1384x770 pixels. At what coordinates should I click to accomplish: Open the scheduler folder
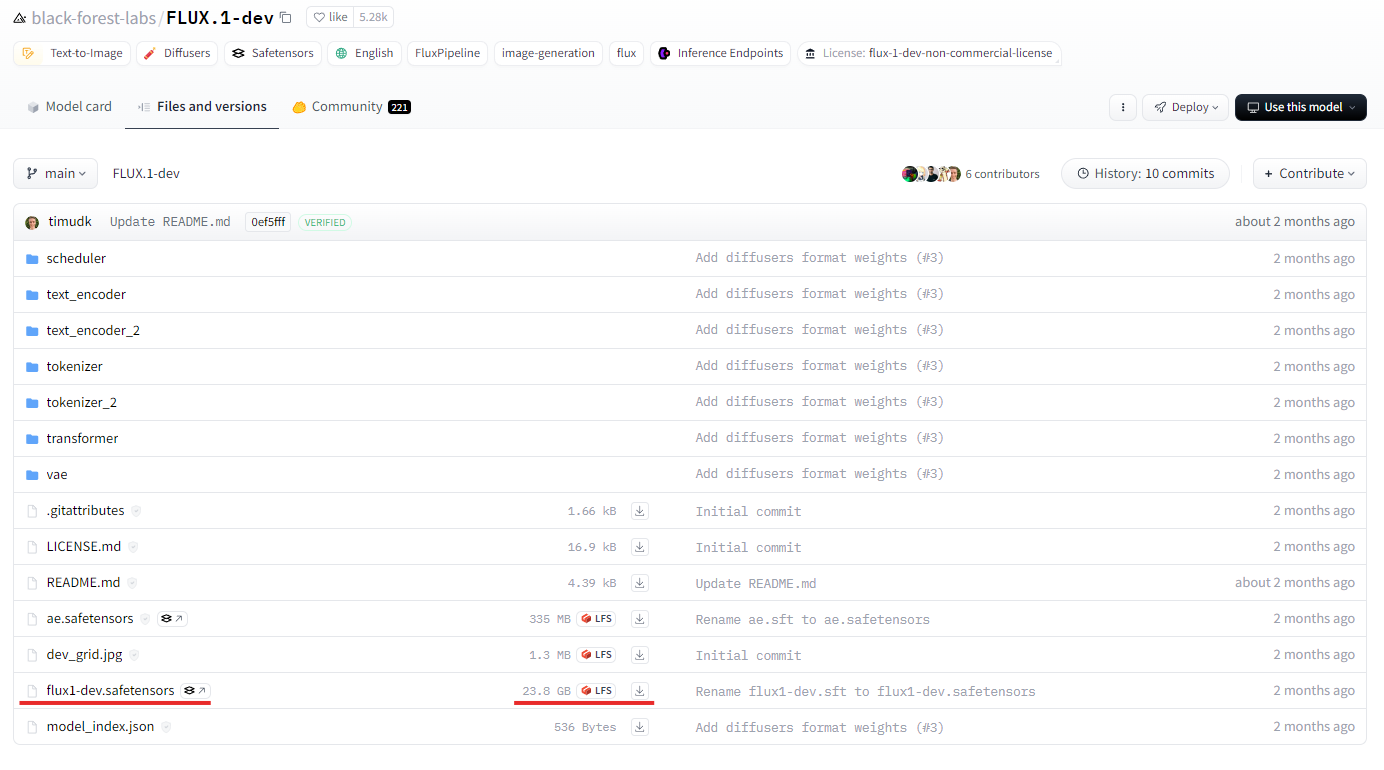pyautogui.click(x=76, y=258)
